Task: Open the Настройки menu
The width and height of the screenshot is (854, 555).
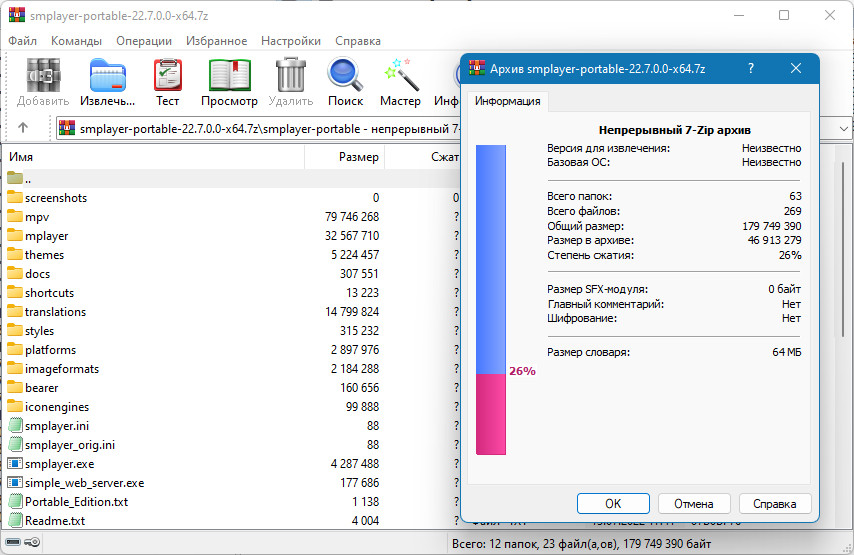Action: tap(291, 41)
